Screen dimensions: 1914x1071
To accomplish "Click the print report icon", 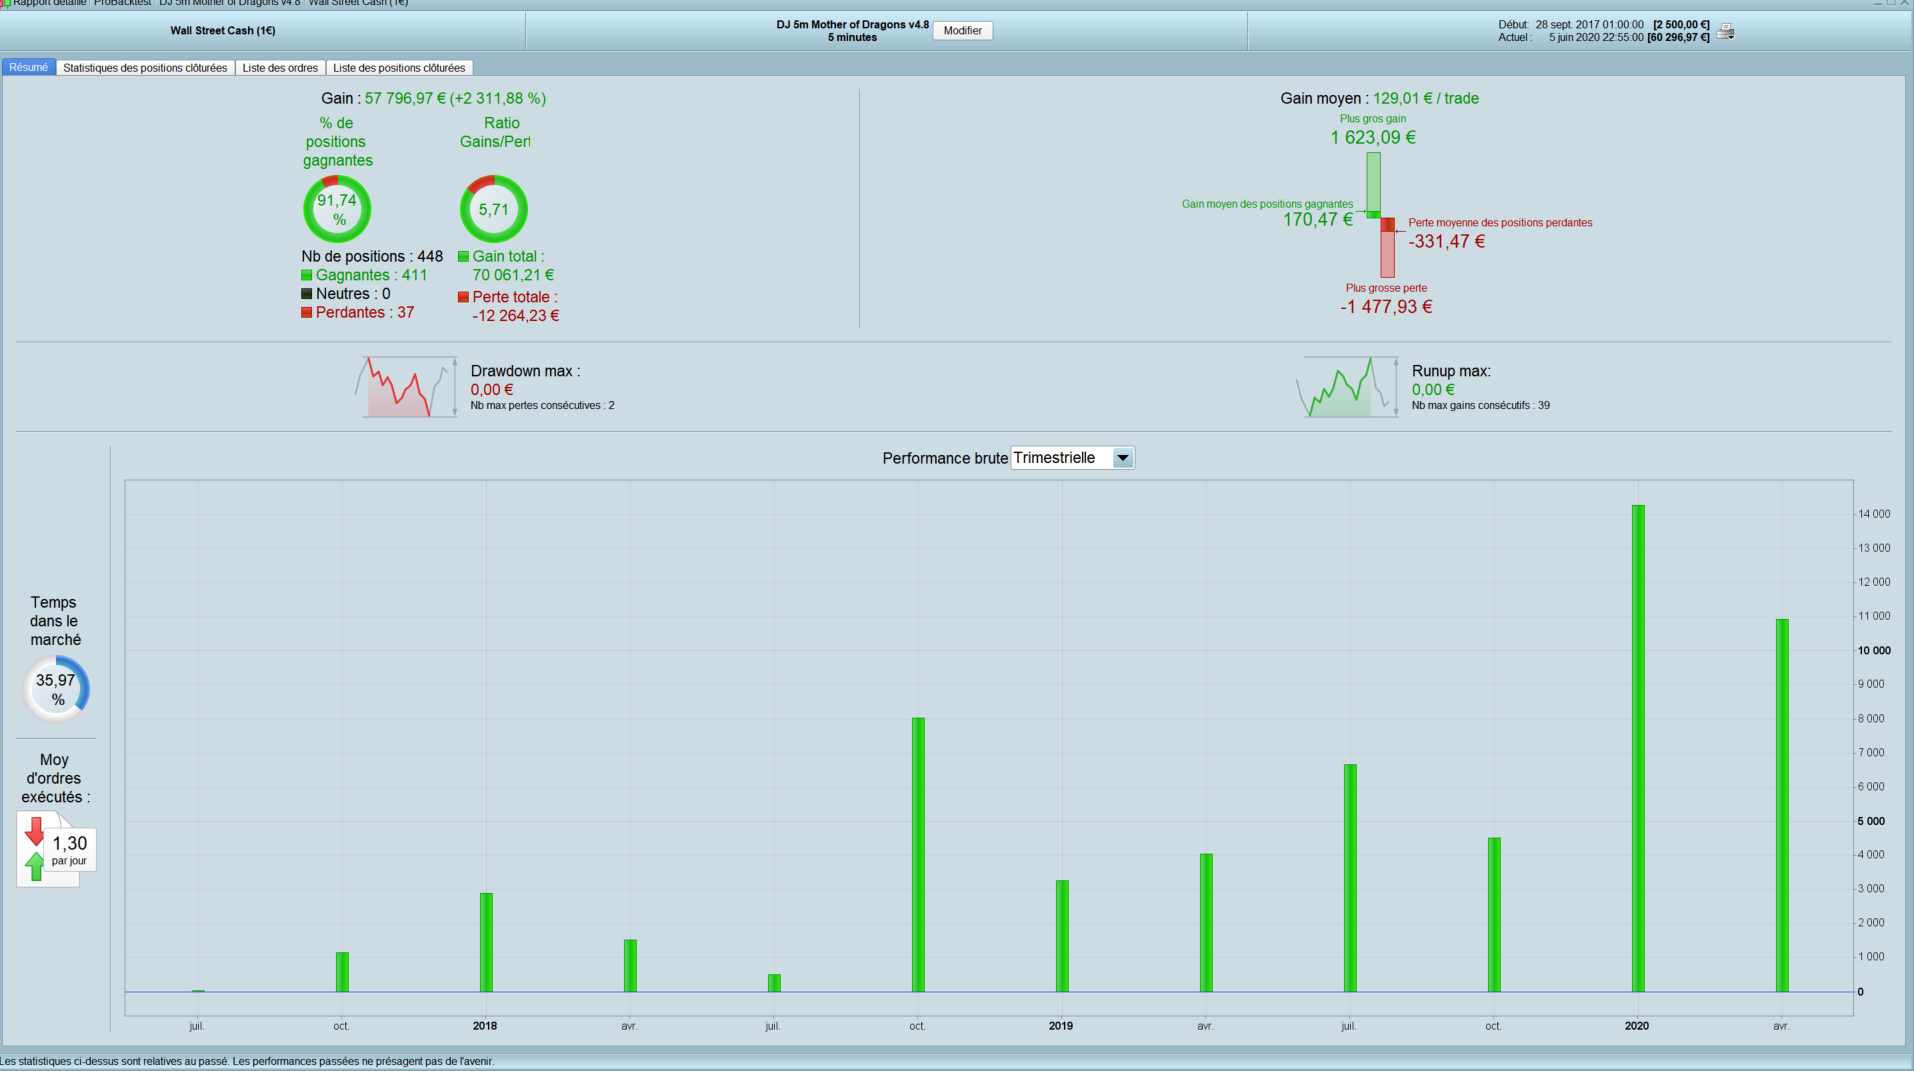I will click(x=1725, y=31).
